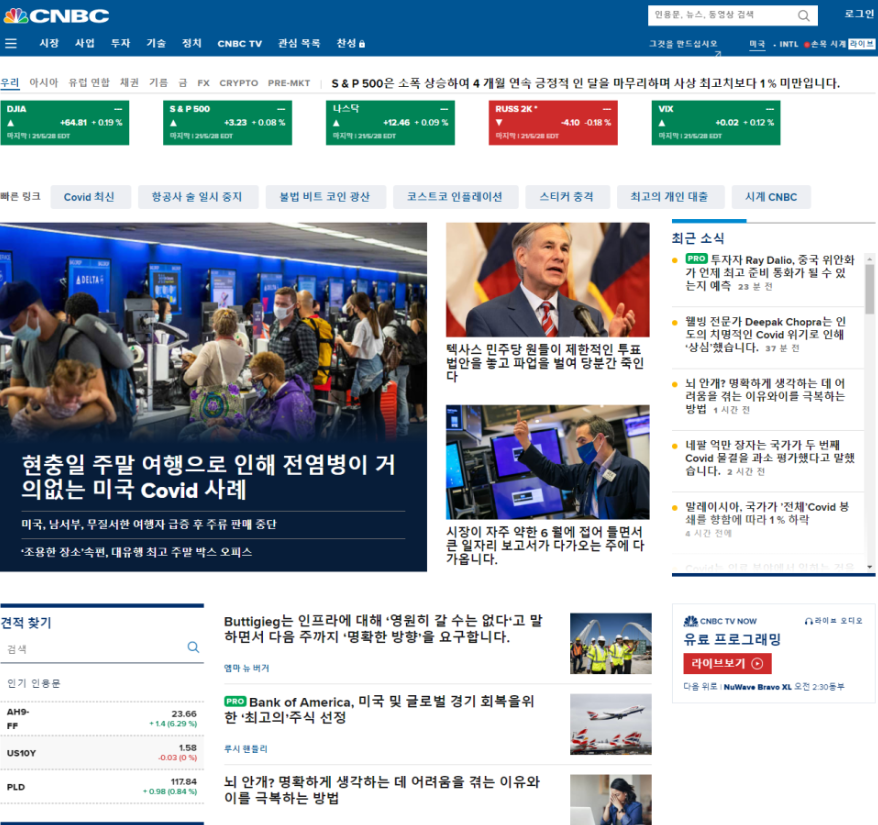Select the PRE-MKT markets tab

click(289, 83)
